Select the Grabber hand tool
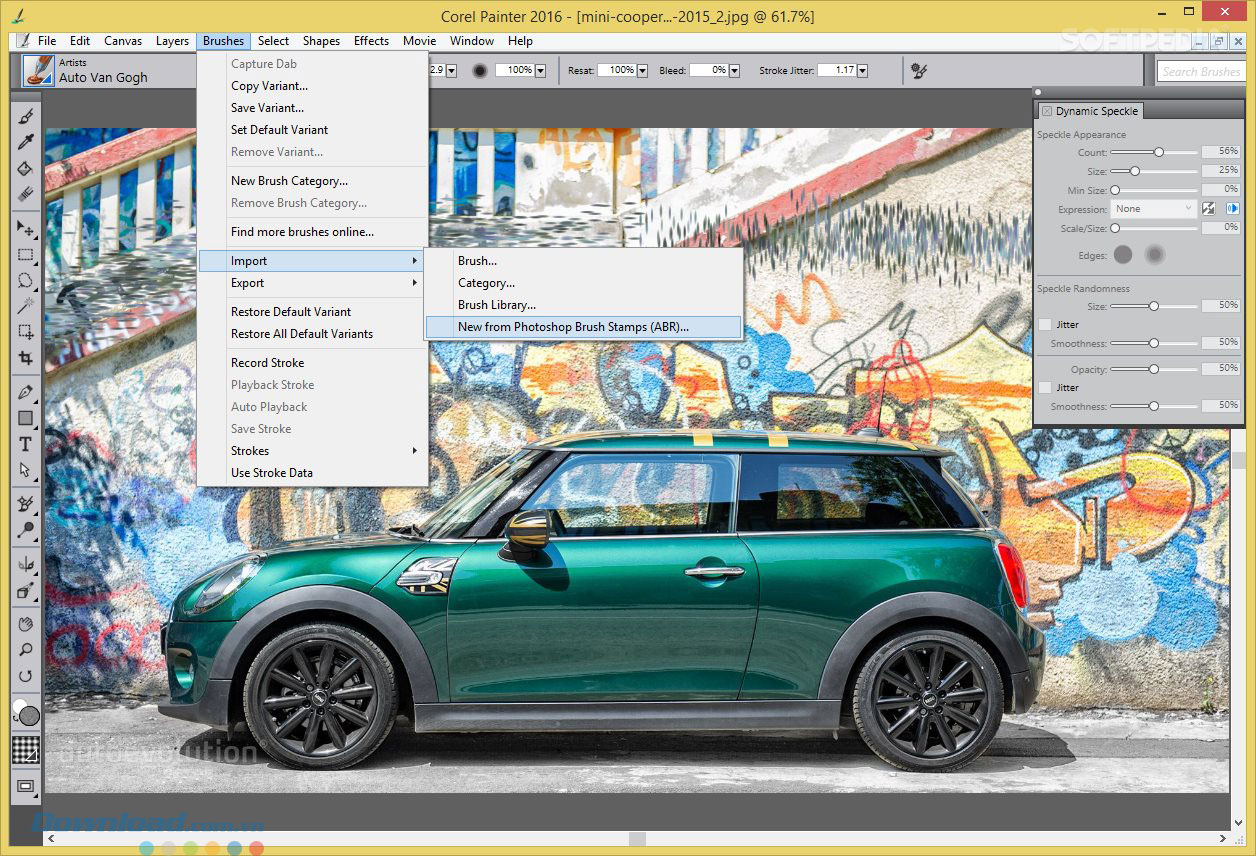Viewport: 1256px width, 856px height. (26, 624)
